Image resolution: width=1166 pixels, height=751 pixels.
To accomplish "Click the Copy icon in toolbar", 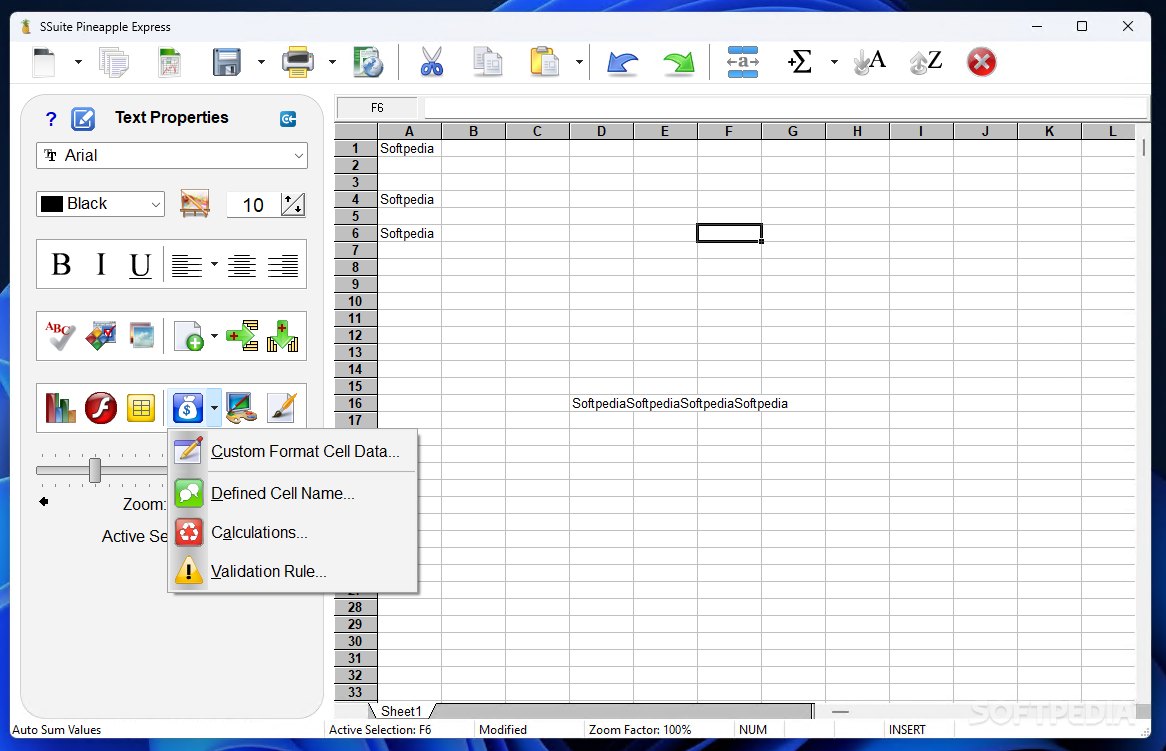I will pyautogui.click(x=488, y=62).
